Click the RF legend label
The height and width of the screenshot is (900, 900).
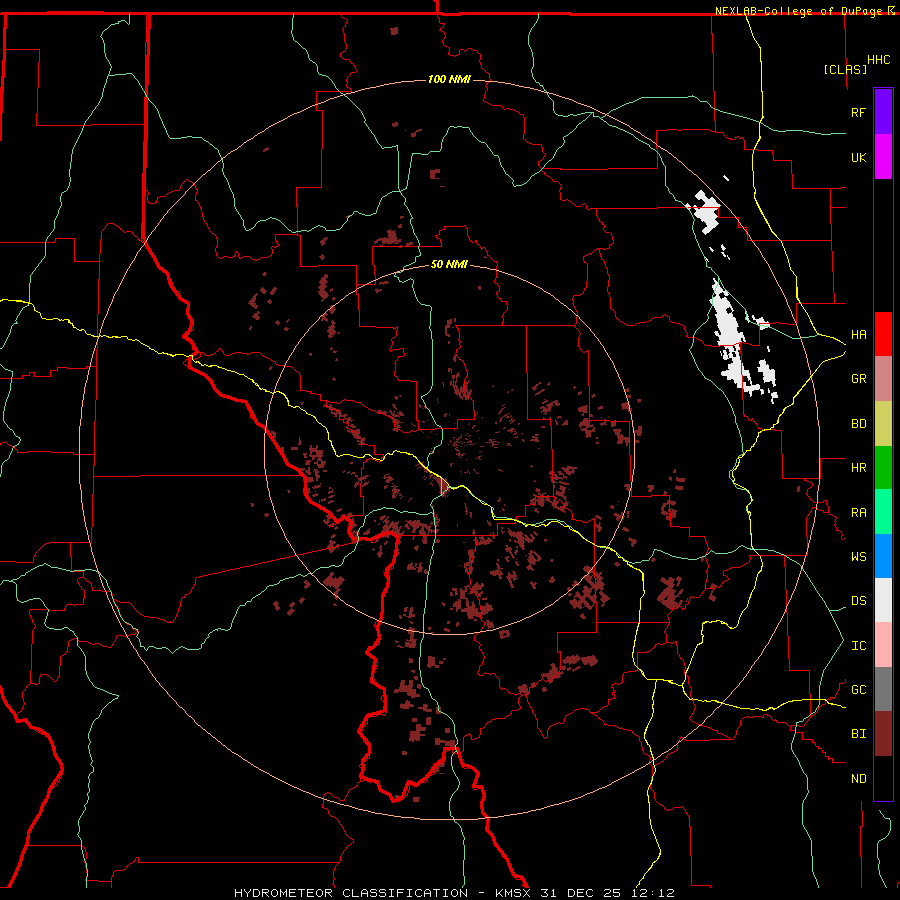coord(859,112)
